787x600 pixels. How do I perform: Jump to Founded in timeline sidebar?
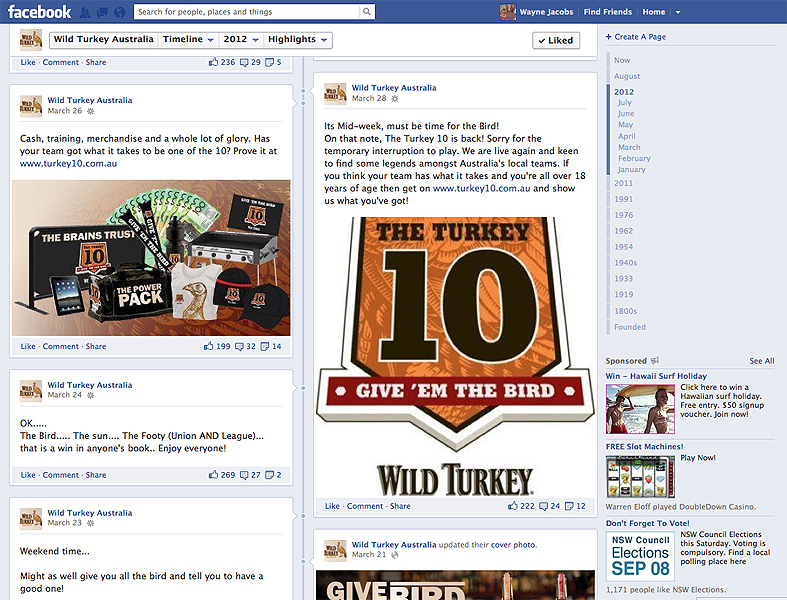click(630, 327)
